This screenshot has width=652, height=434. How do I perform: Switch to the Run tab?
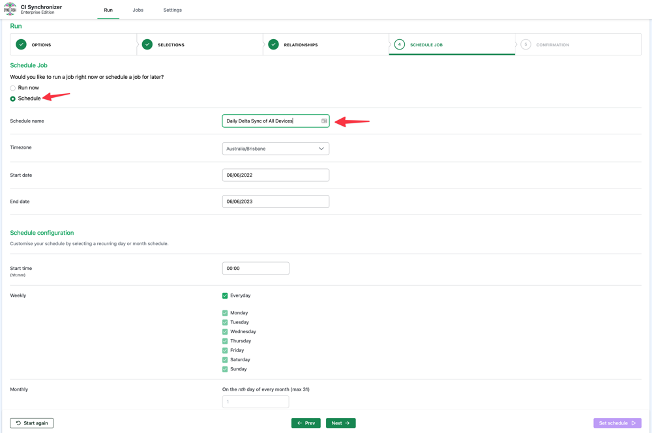point(108,10)
